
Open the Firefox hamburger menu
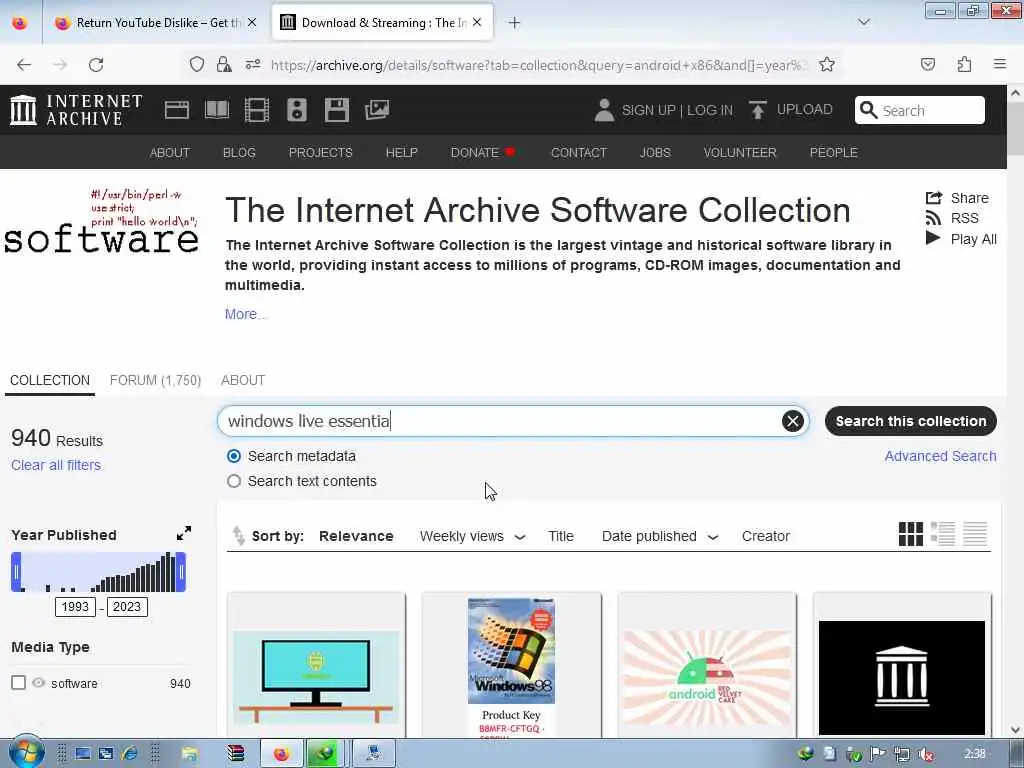coord(1000,64)
